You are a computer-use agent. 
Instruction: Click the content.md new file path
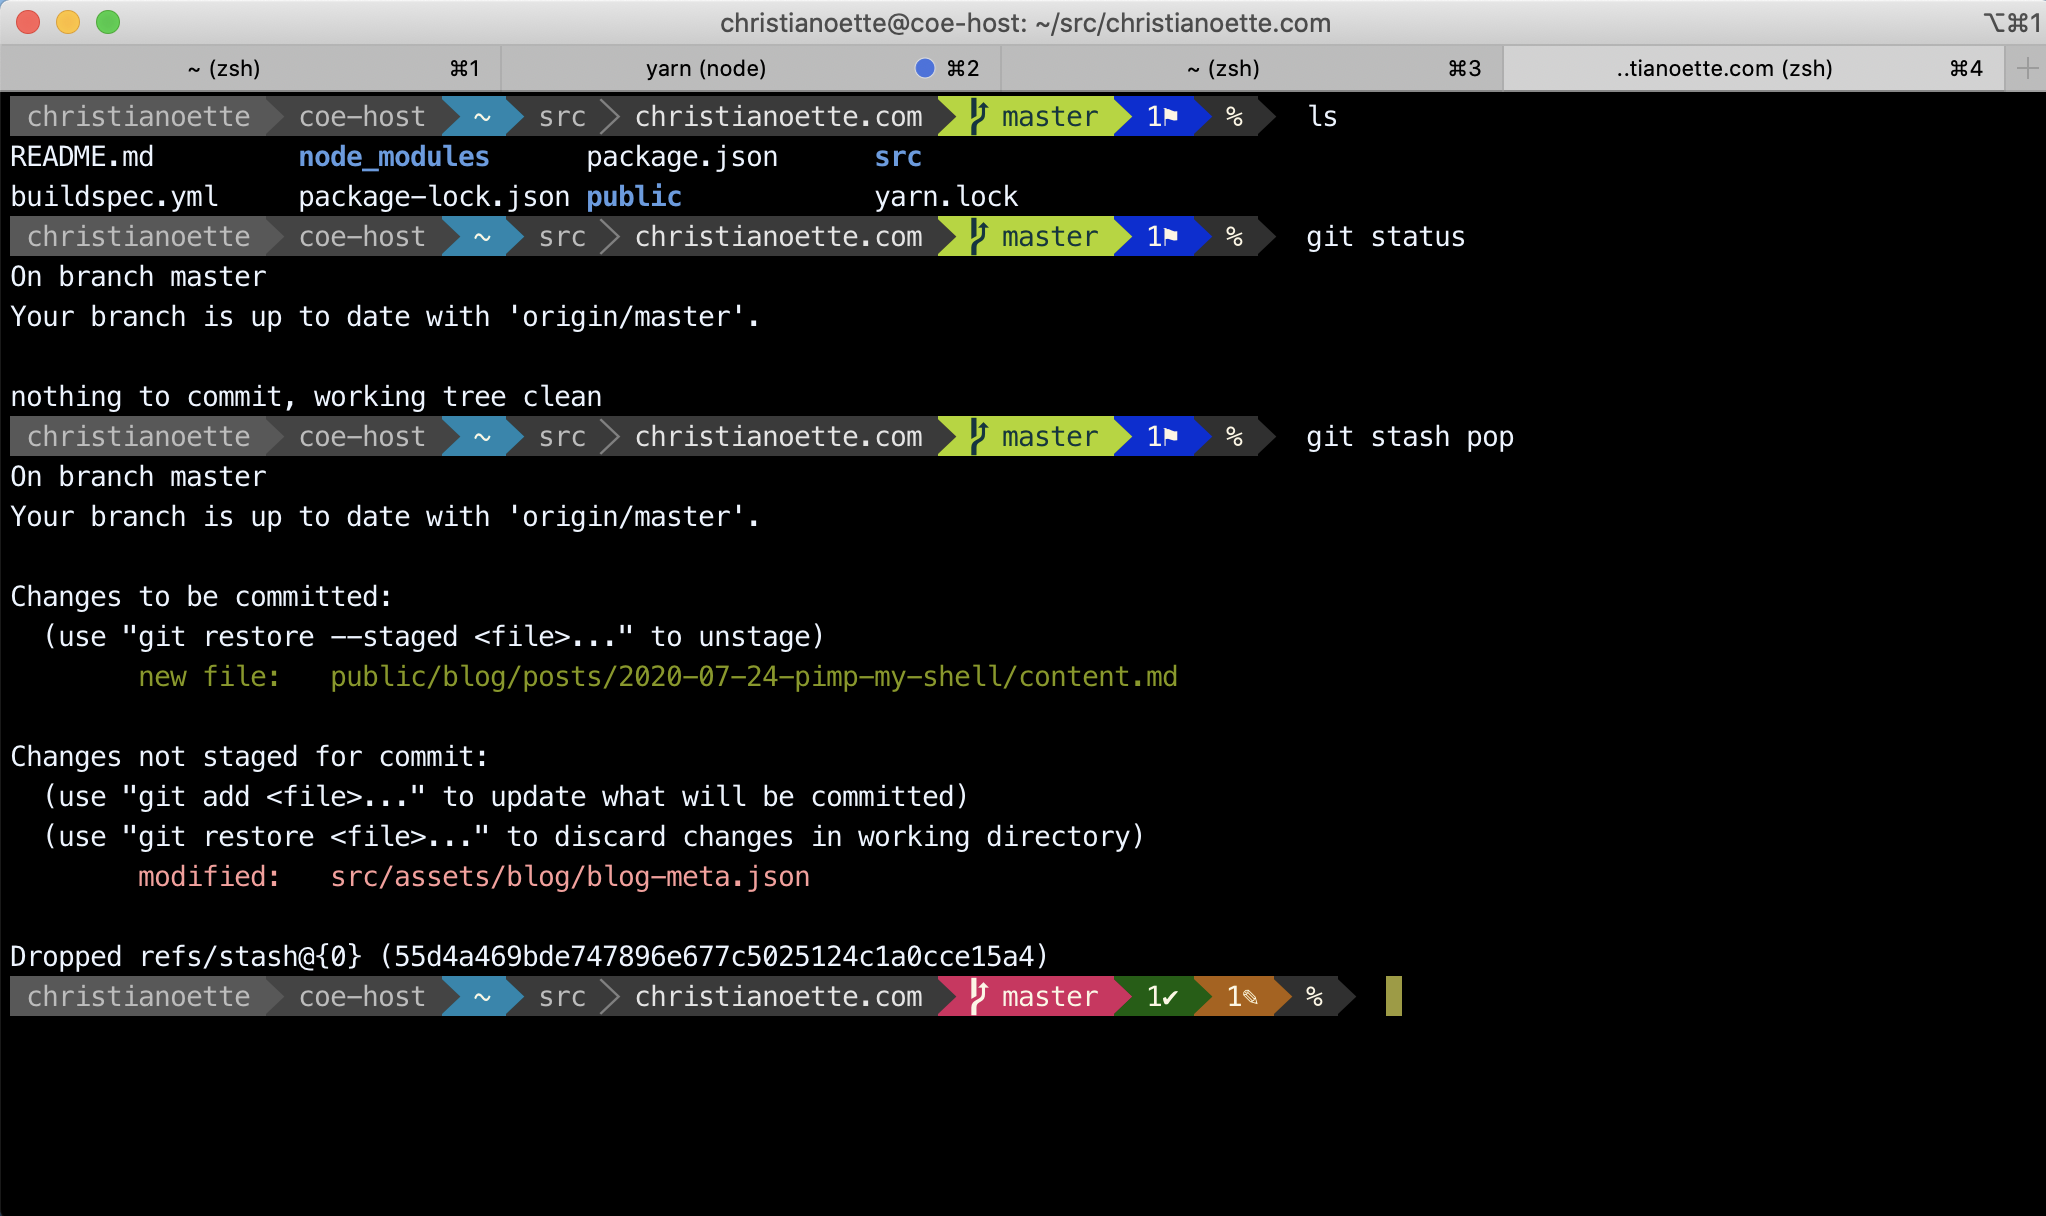point(753,677)
